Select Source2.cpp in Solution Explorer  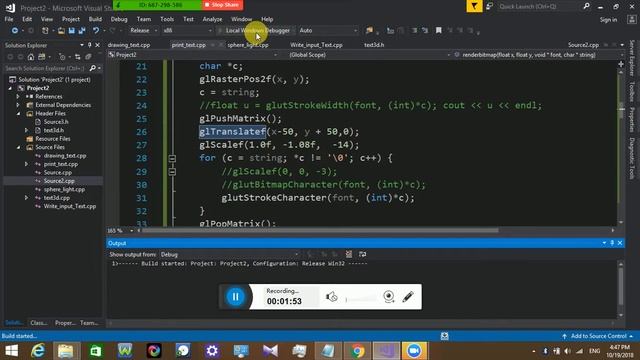(59, 181)
